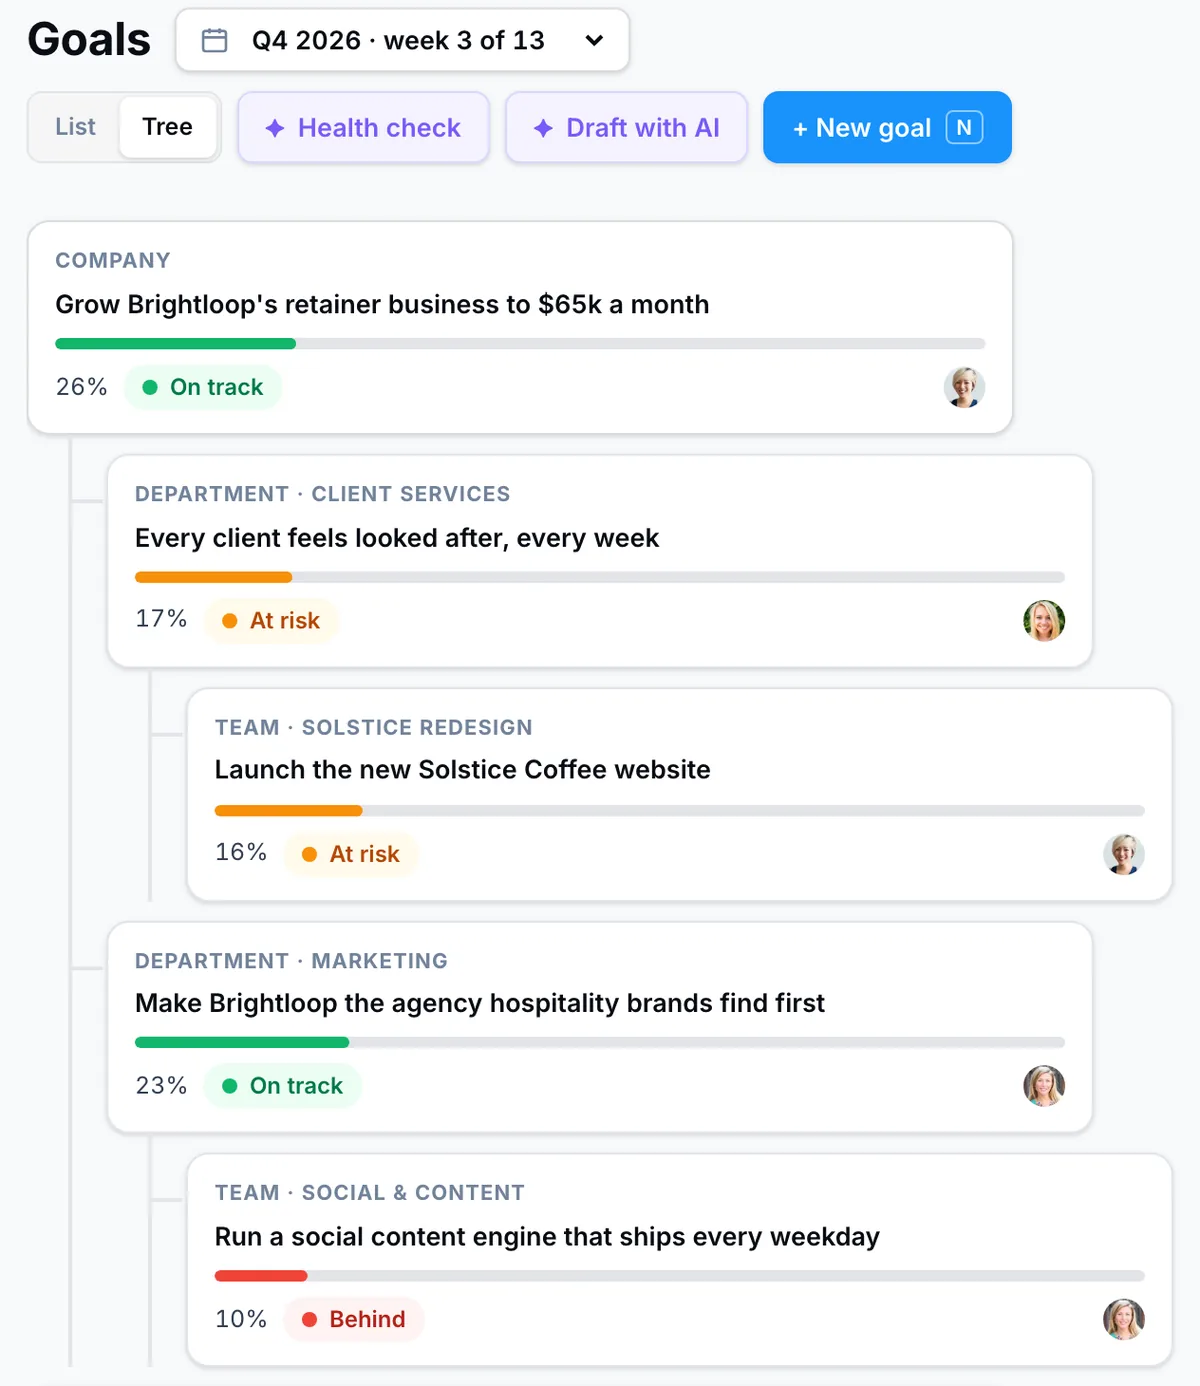1200x1386 pixels.
Task: Click the 26% progress value
Action: click(81, 387)
